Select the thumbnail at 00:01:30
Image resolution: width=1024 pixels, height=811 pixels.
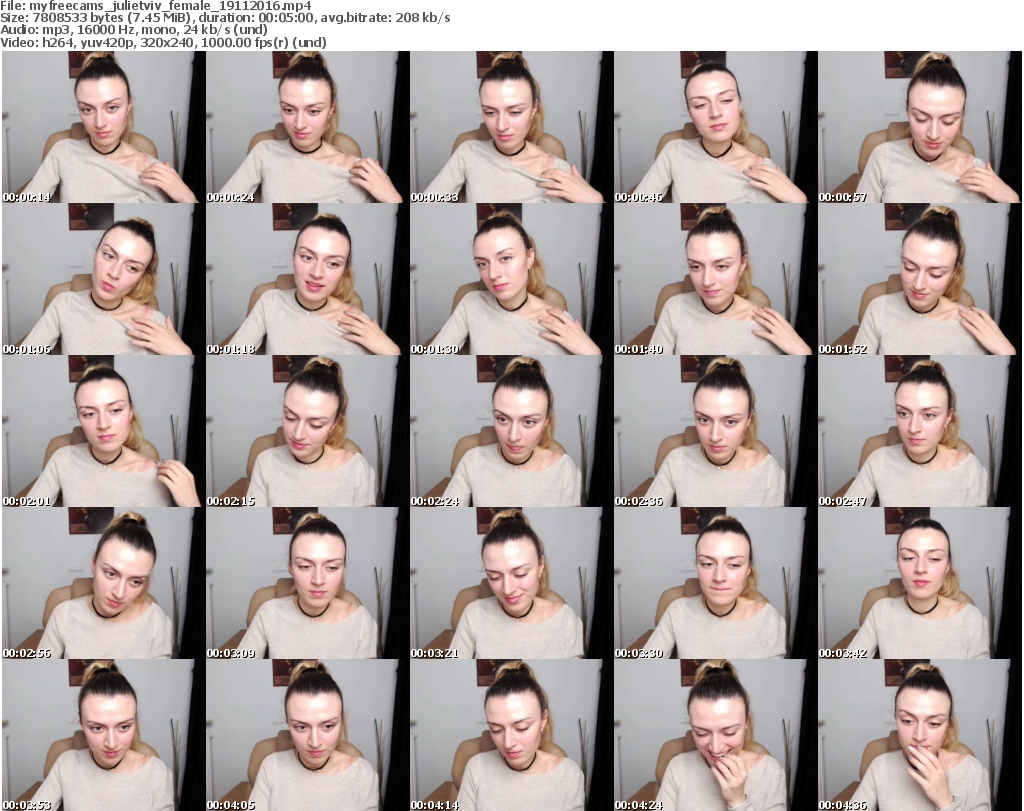511,279
